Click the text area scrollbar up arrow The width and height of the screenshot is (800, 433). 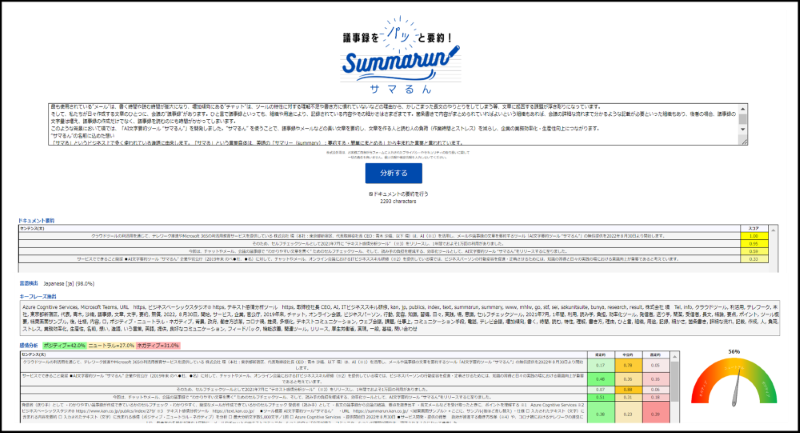(x=742, y=109)
